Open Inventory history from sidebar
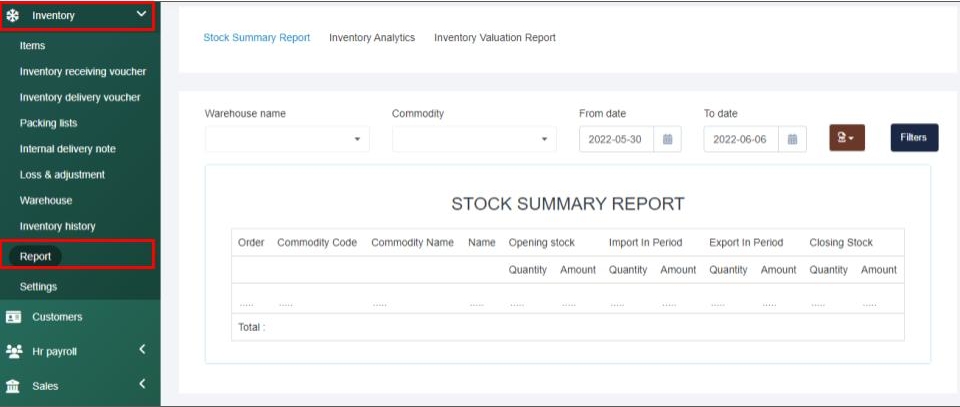The width and height of the screenshot is (960, 407). pos(58,226)
